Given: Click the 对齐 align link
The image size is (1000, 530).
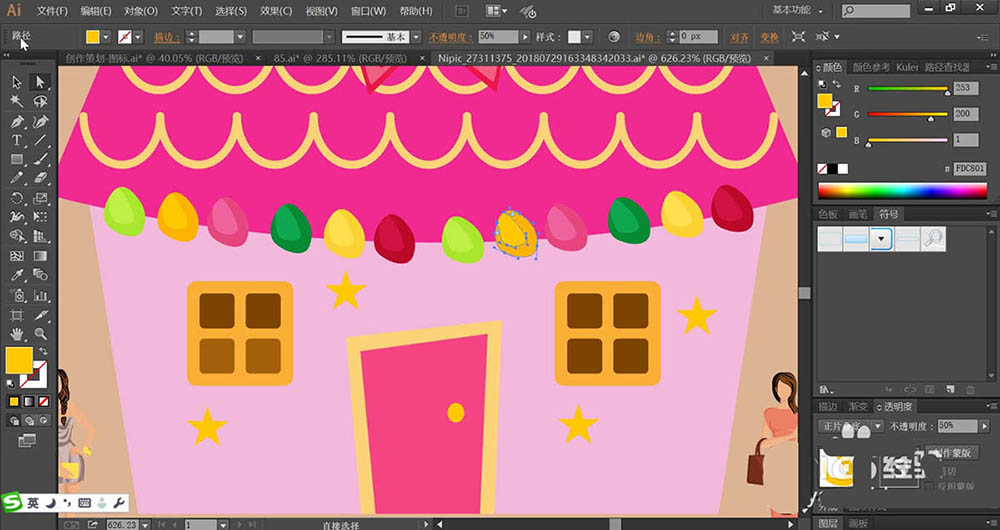Looking at the screenshot, I should click(x=740, y=37).
